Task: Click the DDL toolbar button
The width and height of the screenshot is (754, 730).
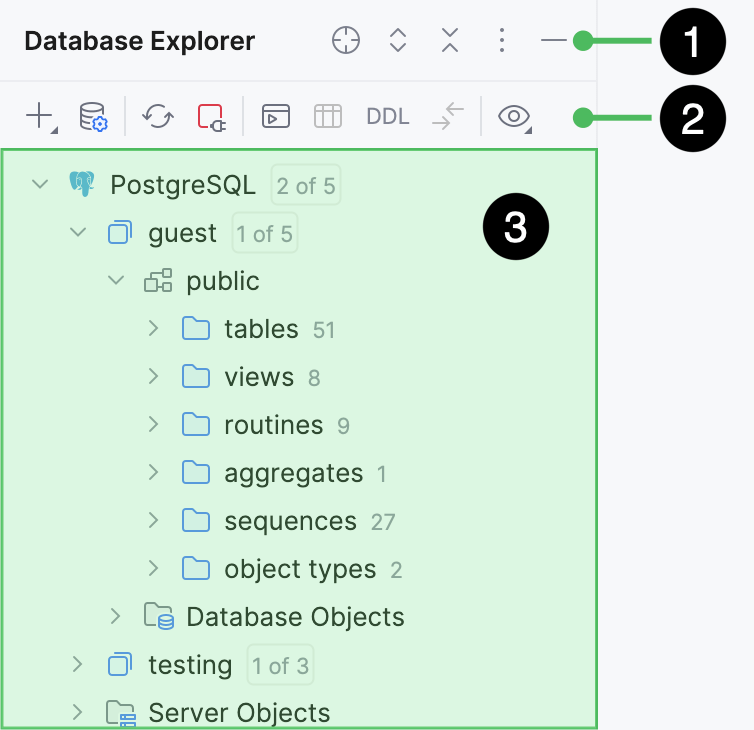Action: click(x=388, y=116)
